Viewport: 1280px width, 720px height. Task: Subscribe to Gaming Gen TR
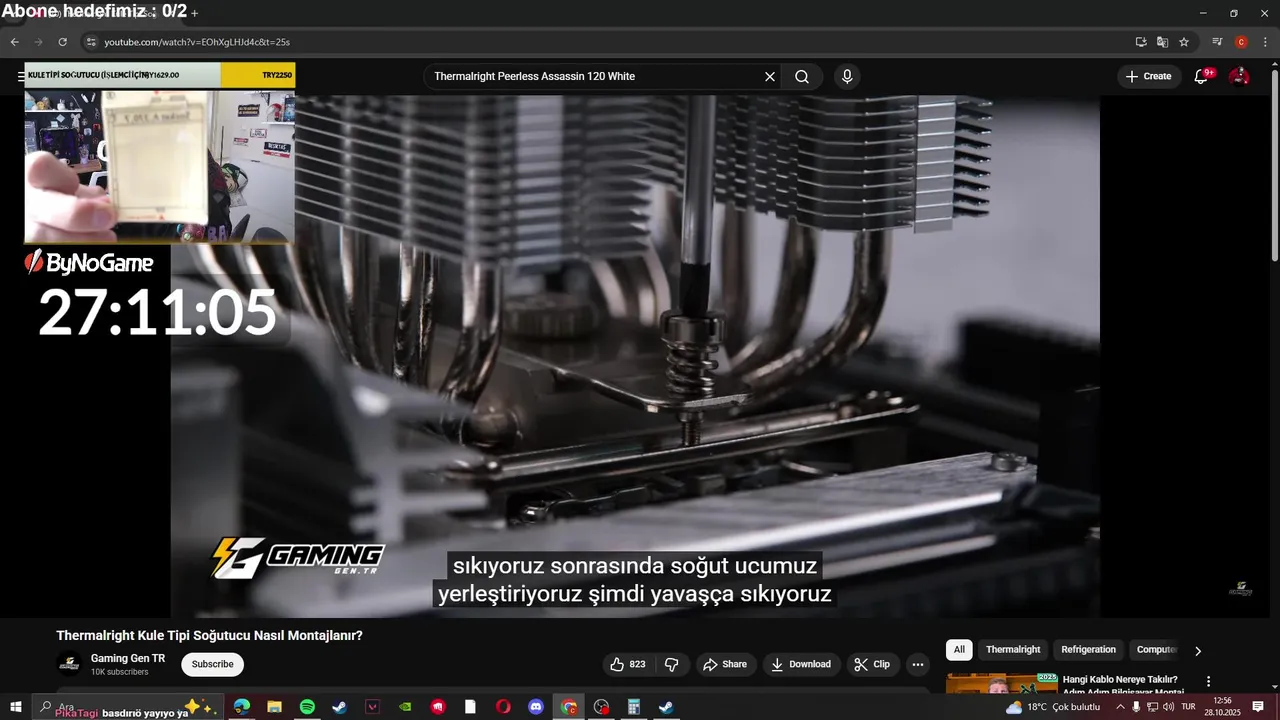(212, 664)
